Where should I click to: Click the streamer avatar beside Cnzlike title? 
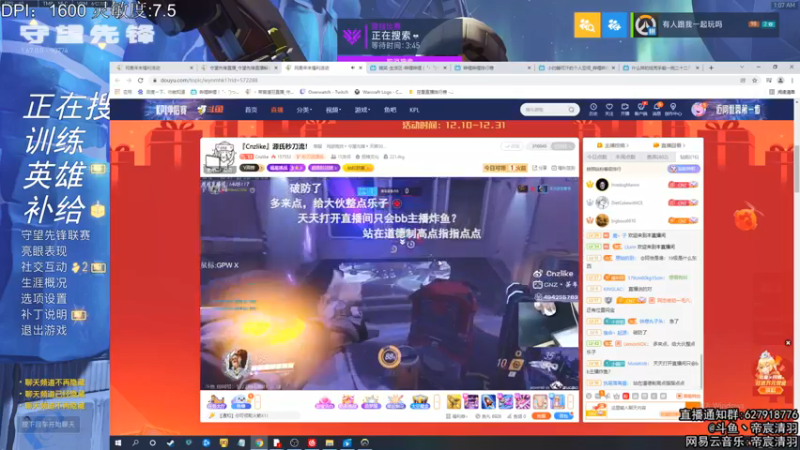click(219, 156)
